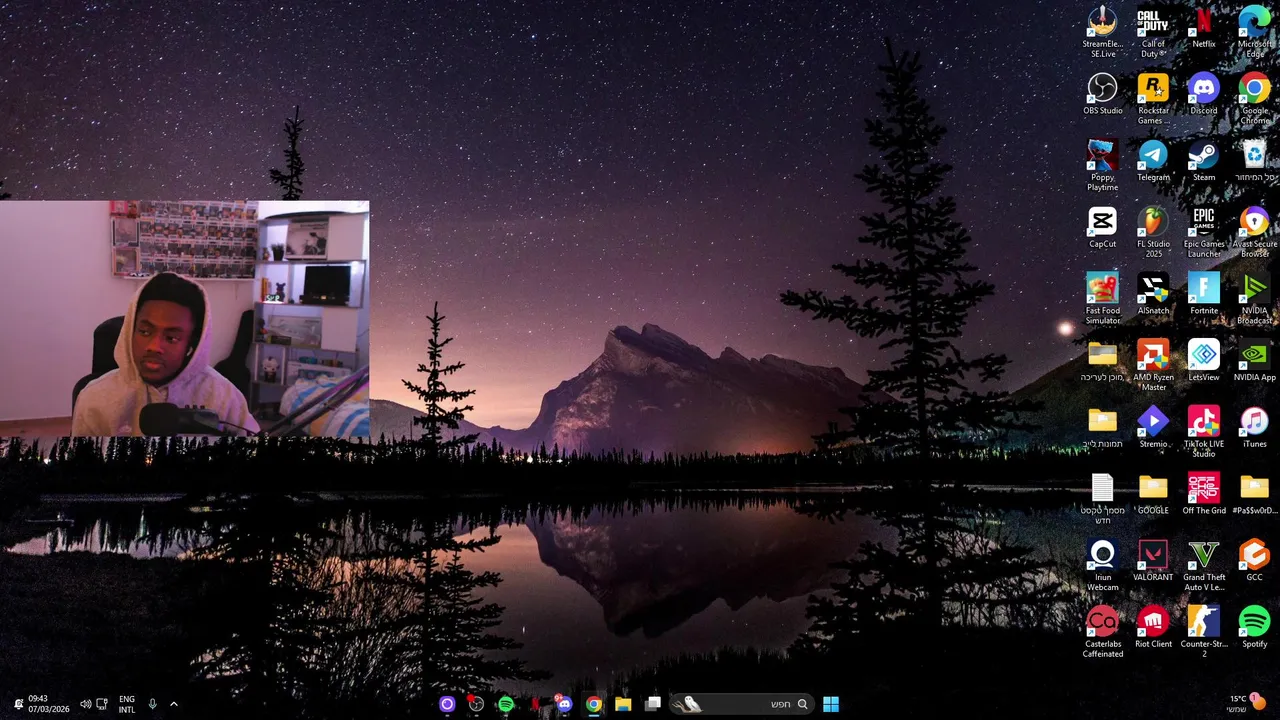Click the microphone tray icon
Image resolution: width=1280 pixels, height=720 pixels.
coord(152,704)
